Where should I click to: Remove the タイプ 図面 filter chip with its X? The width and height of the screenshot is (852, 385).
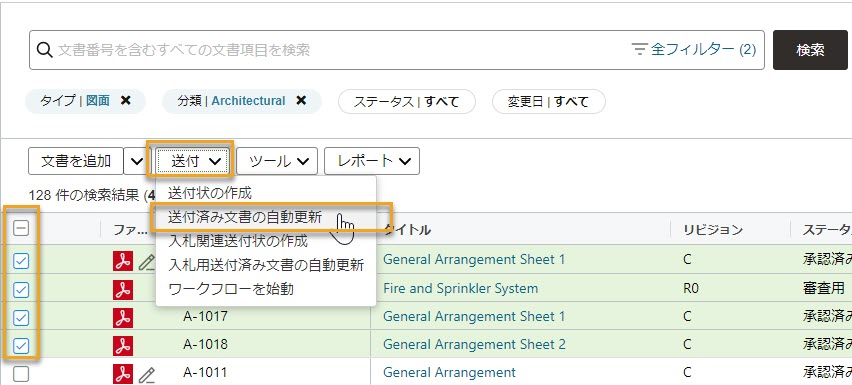tap(126, 101)
